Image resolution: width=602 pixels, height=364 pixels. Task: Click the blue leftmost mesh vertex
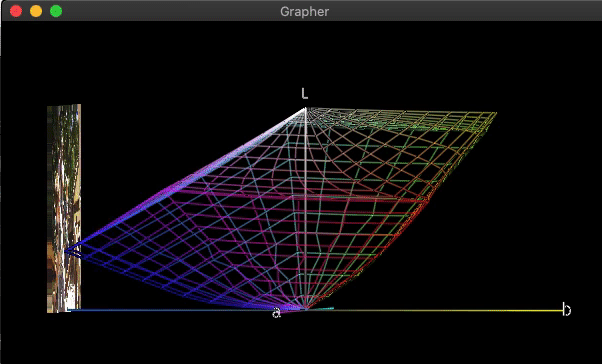pos(66,251)
